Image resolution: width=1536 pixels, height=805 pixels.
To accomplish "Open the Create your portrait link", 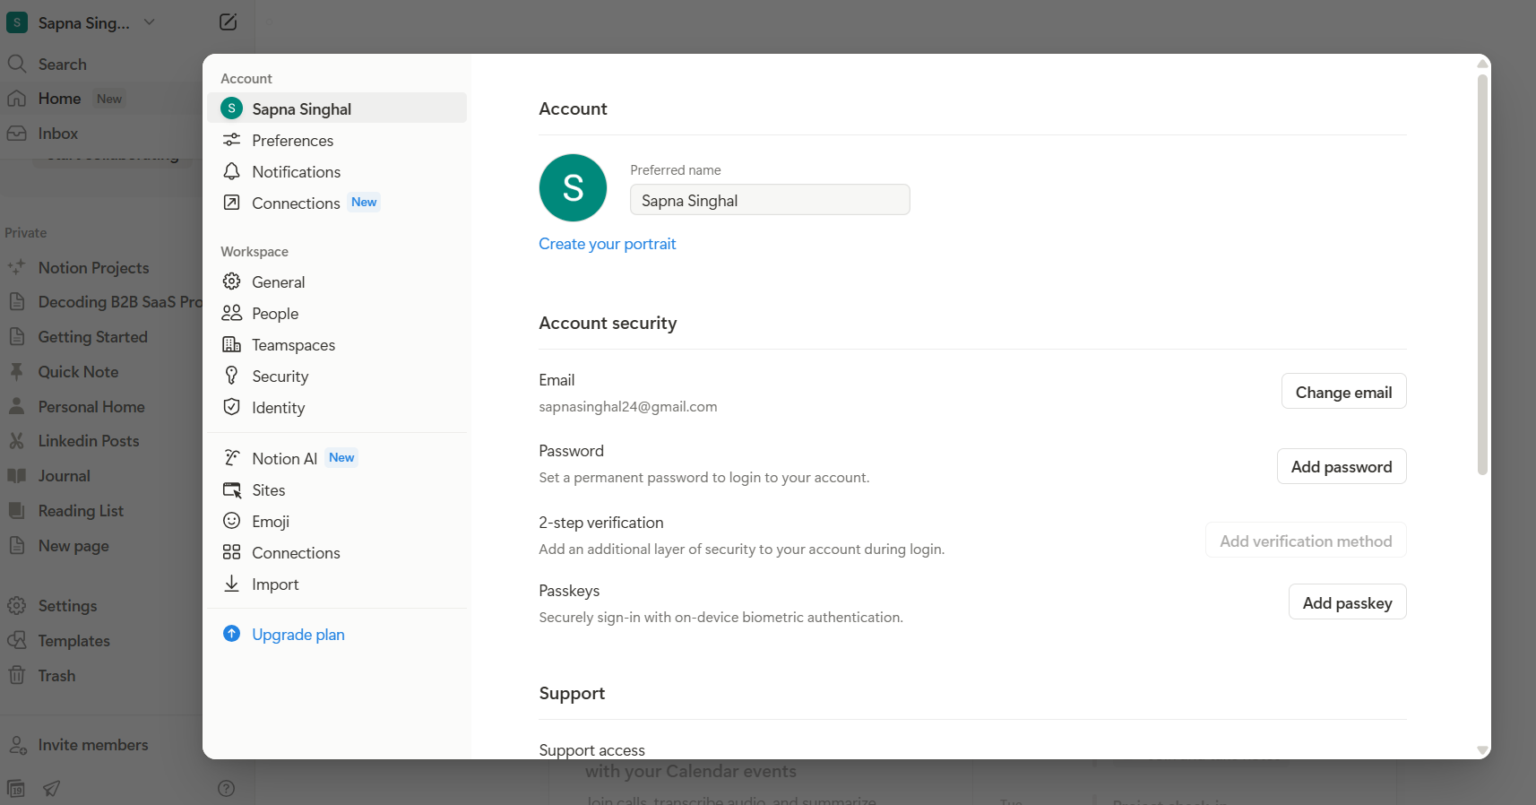I will (x=607, y=243).
